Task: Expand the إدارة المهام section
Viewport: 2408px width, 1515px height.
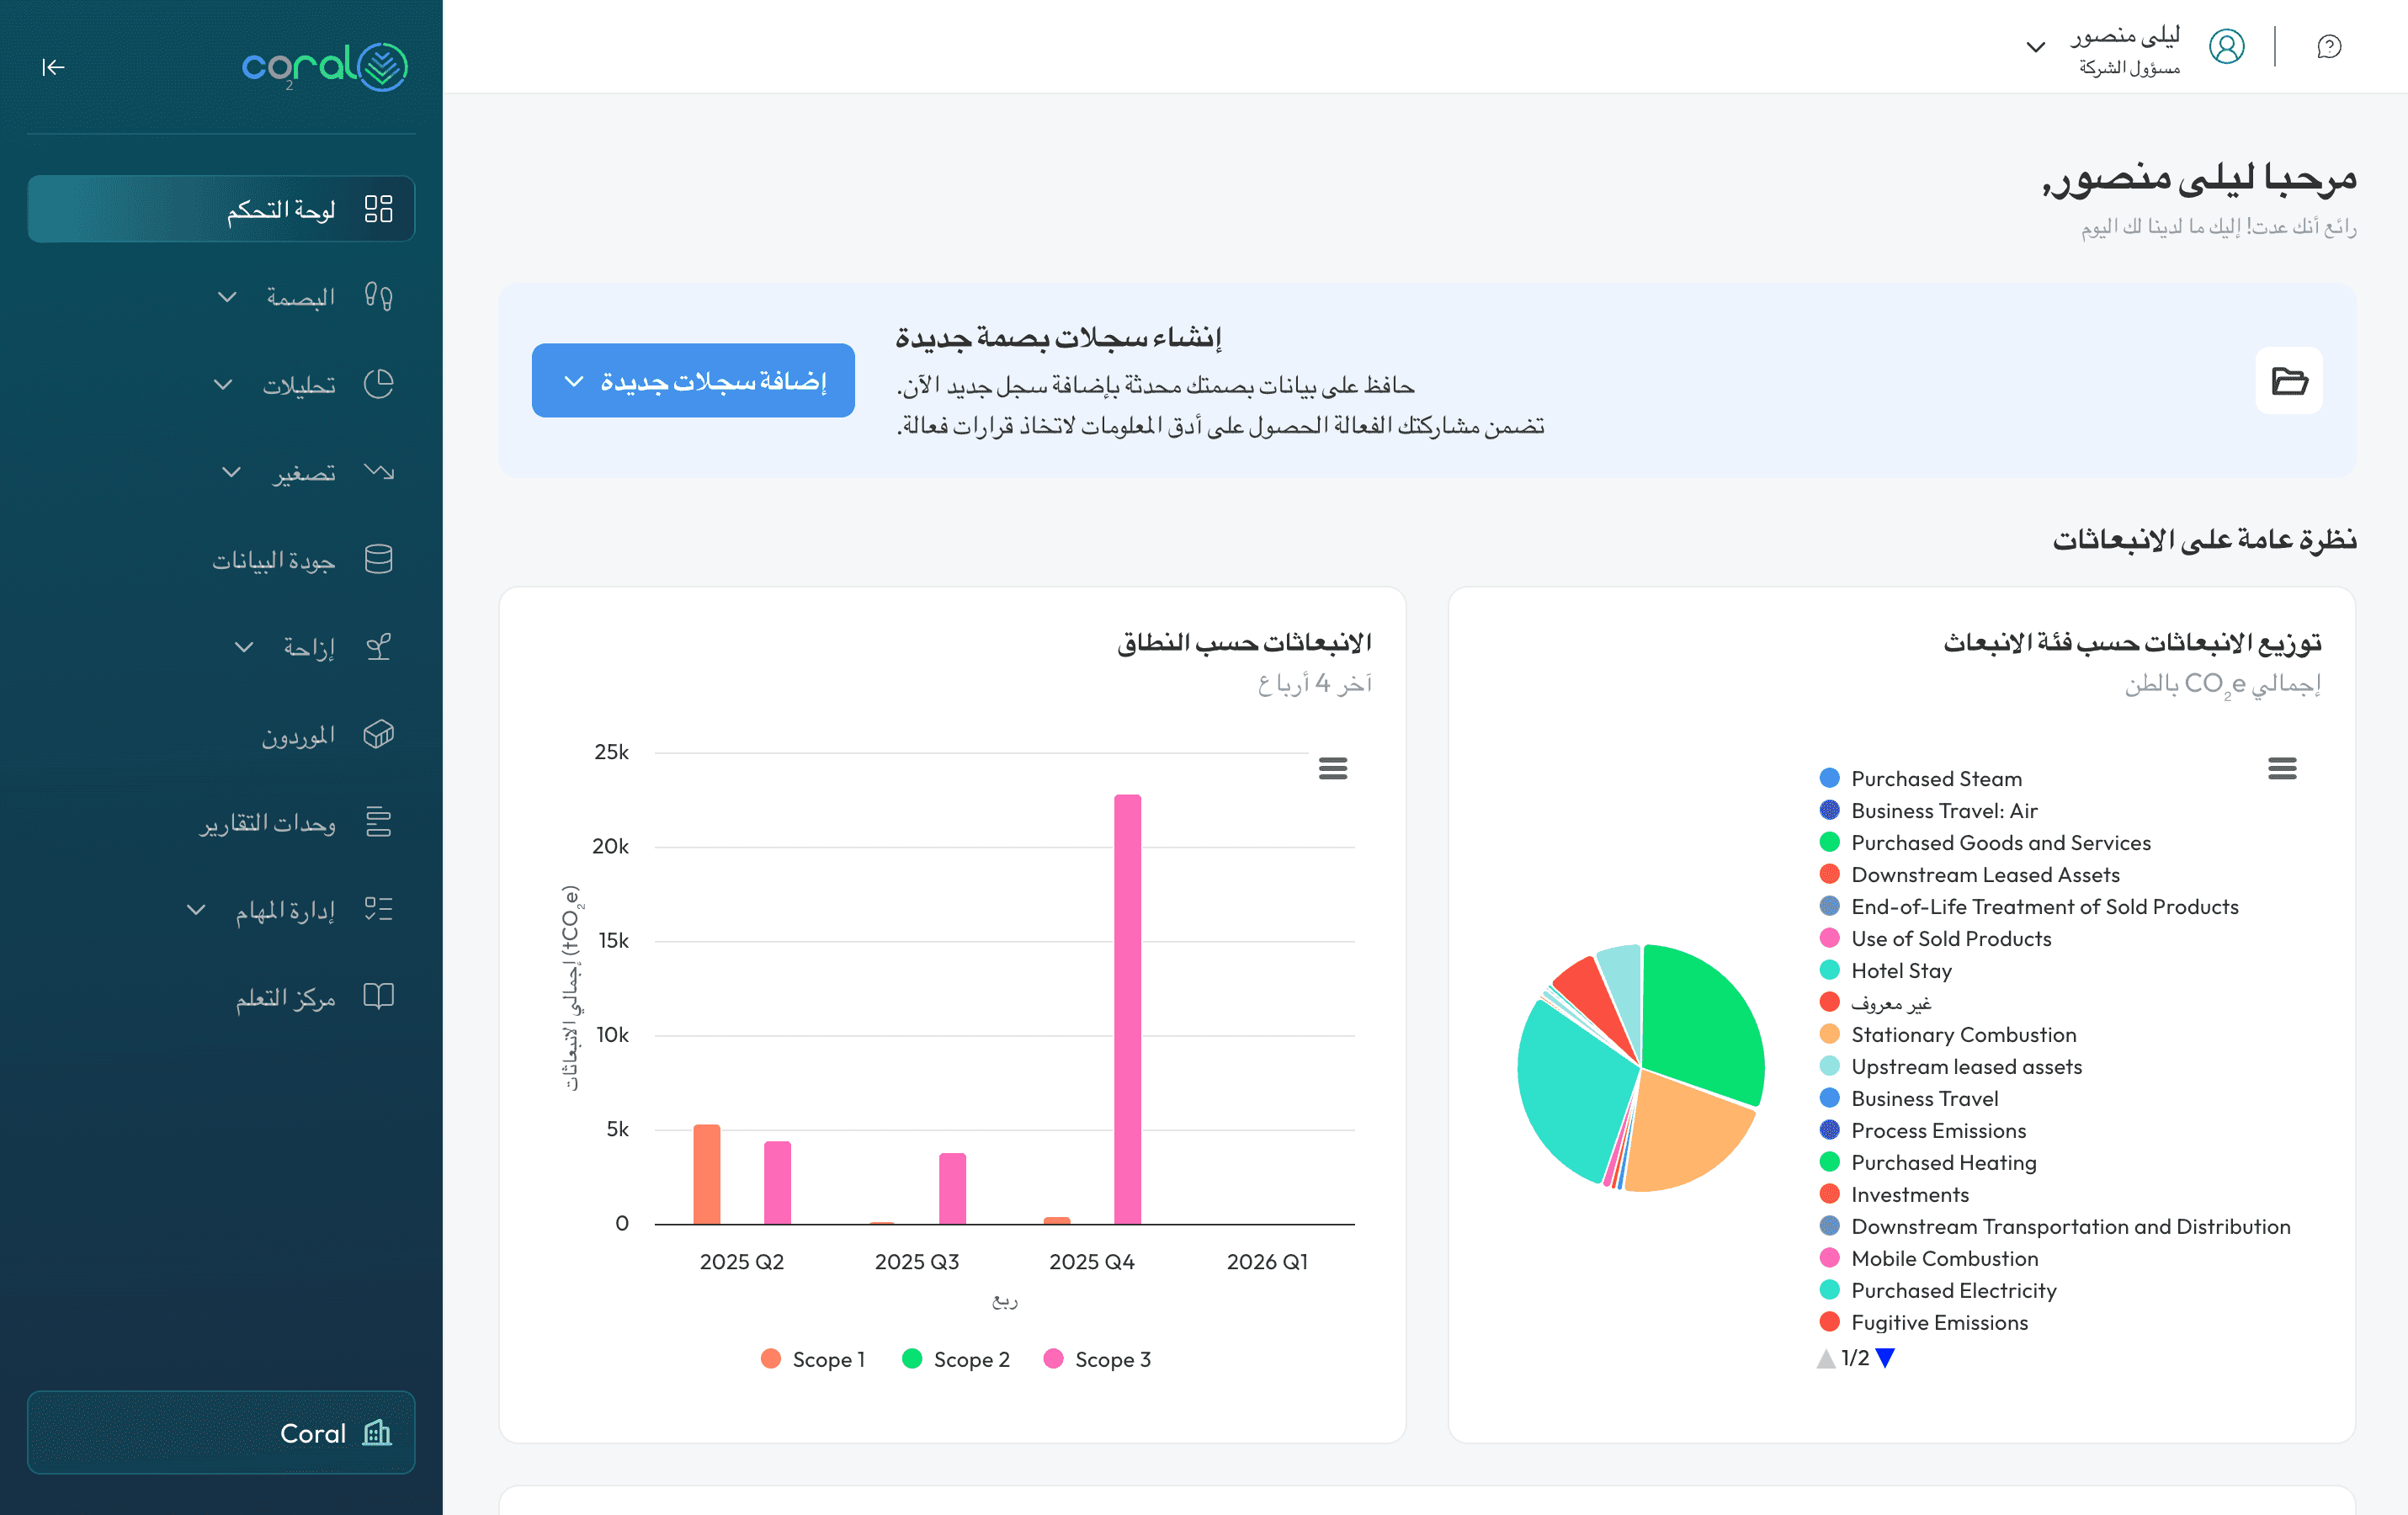Action: coord(196,909)
